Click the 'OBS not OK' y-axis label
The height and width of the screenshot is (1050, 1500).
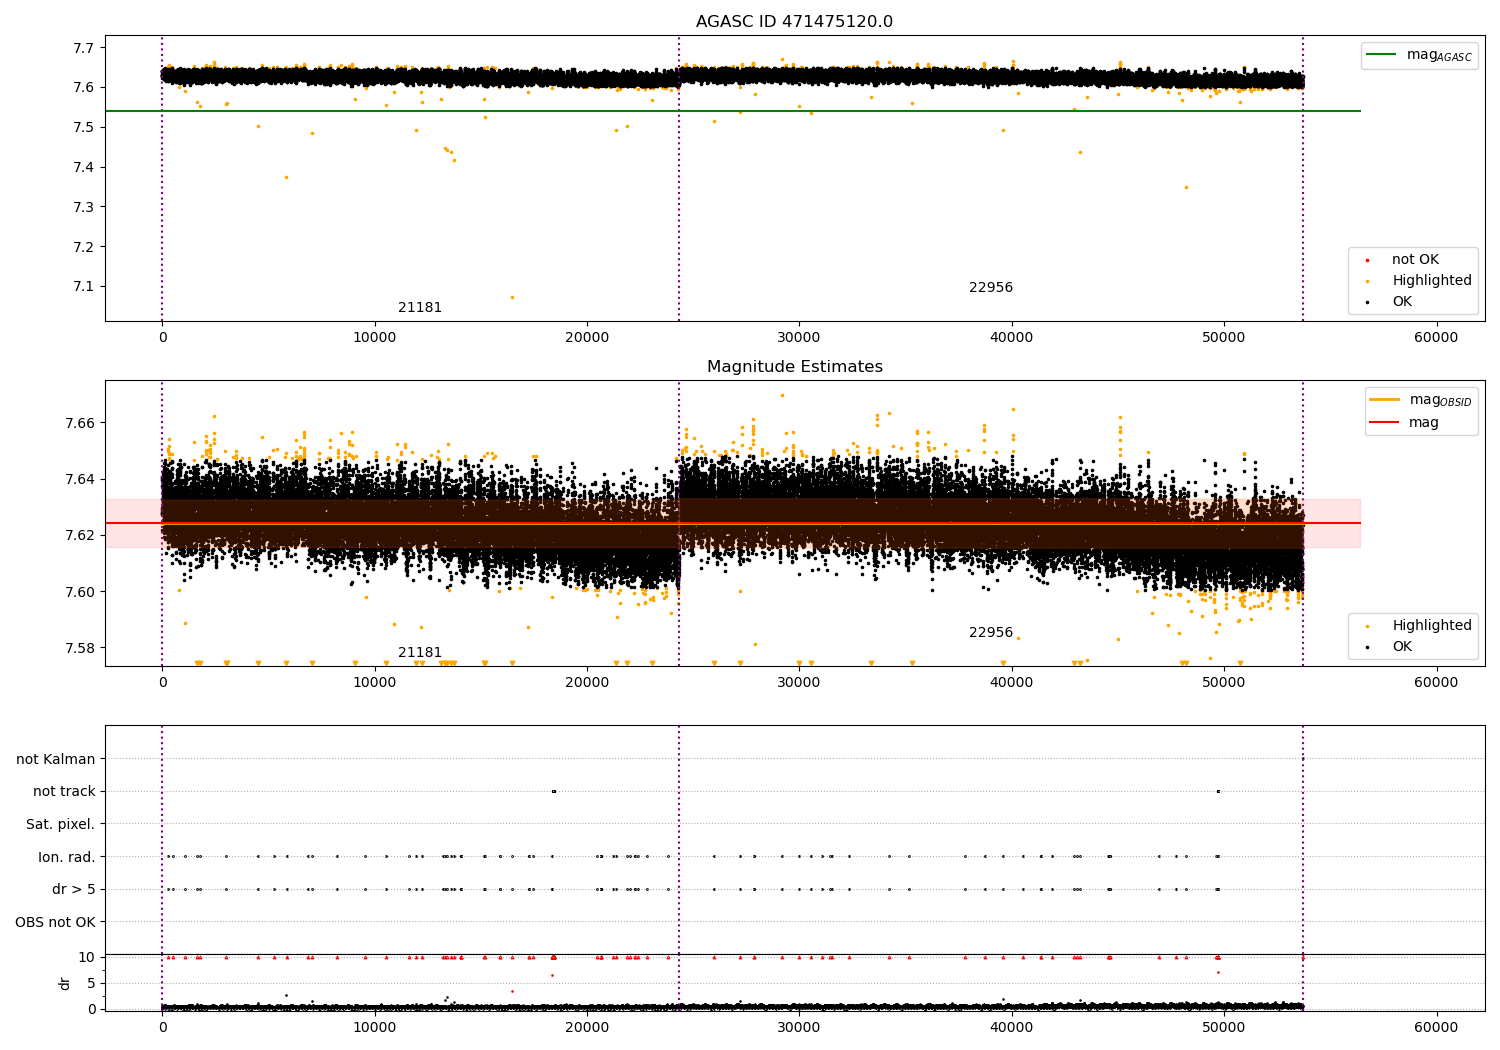(55, 923)
